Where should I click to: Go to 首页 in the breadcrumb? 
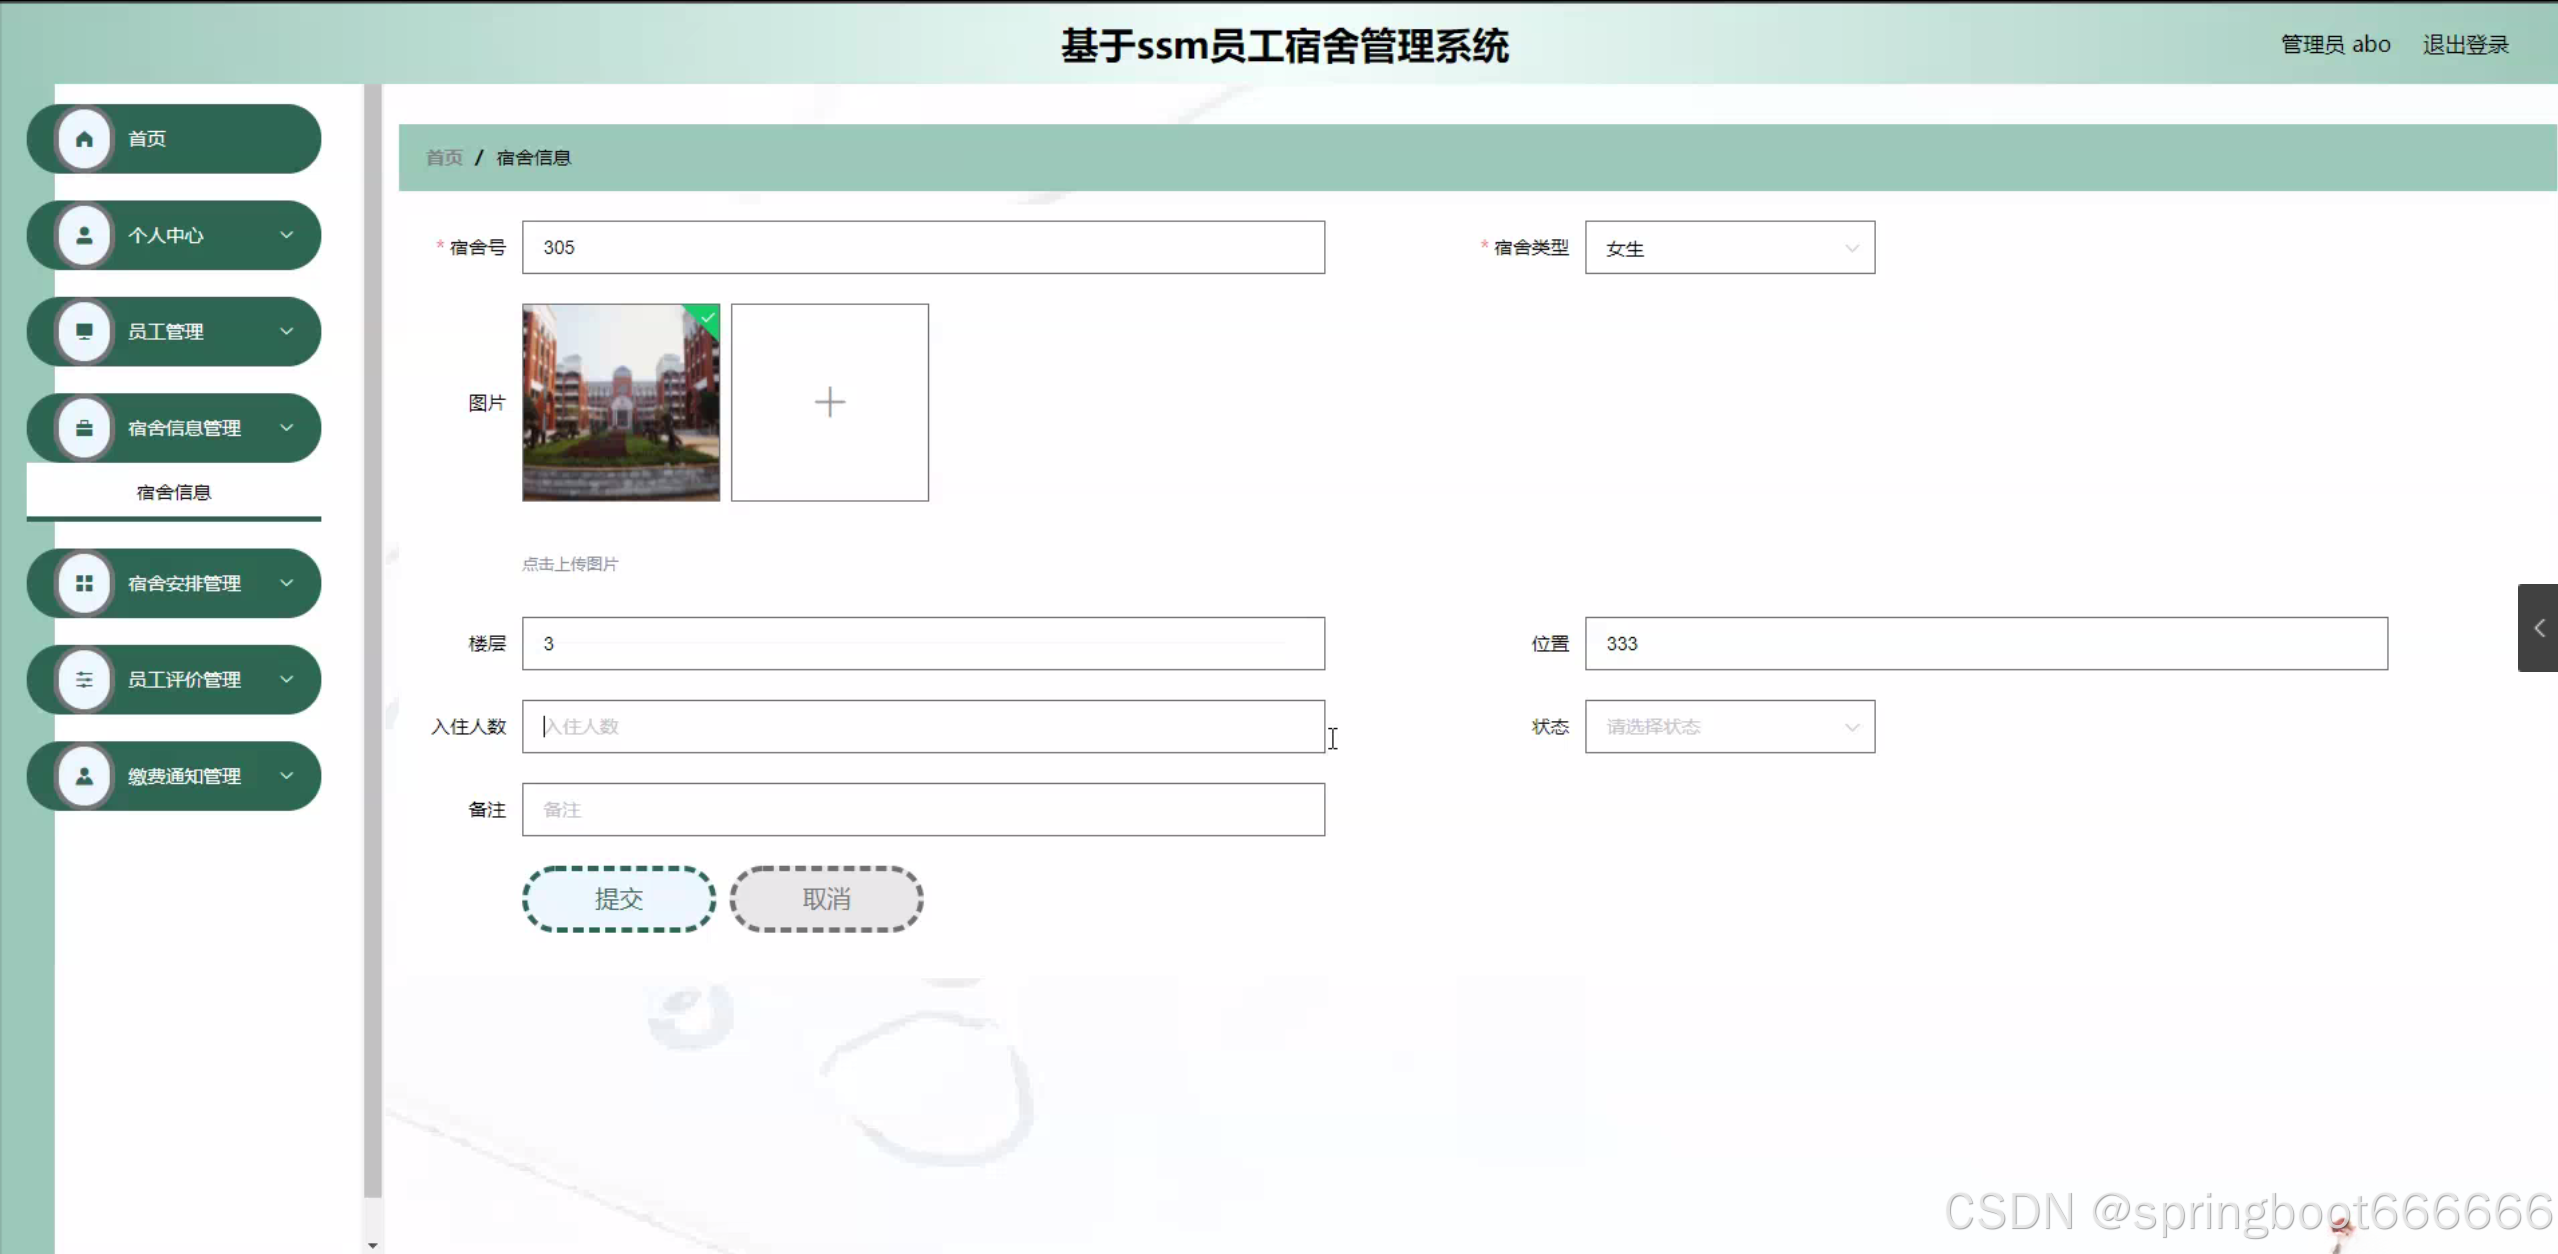pos(444,158)
